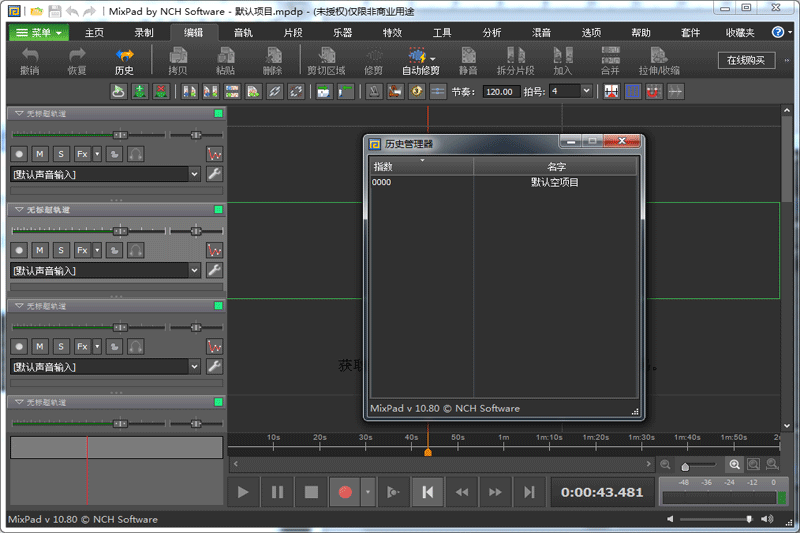The width and height of the screenshot is (800, 533).
Task: Arm record on the first track
Action: pos(19,154)
